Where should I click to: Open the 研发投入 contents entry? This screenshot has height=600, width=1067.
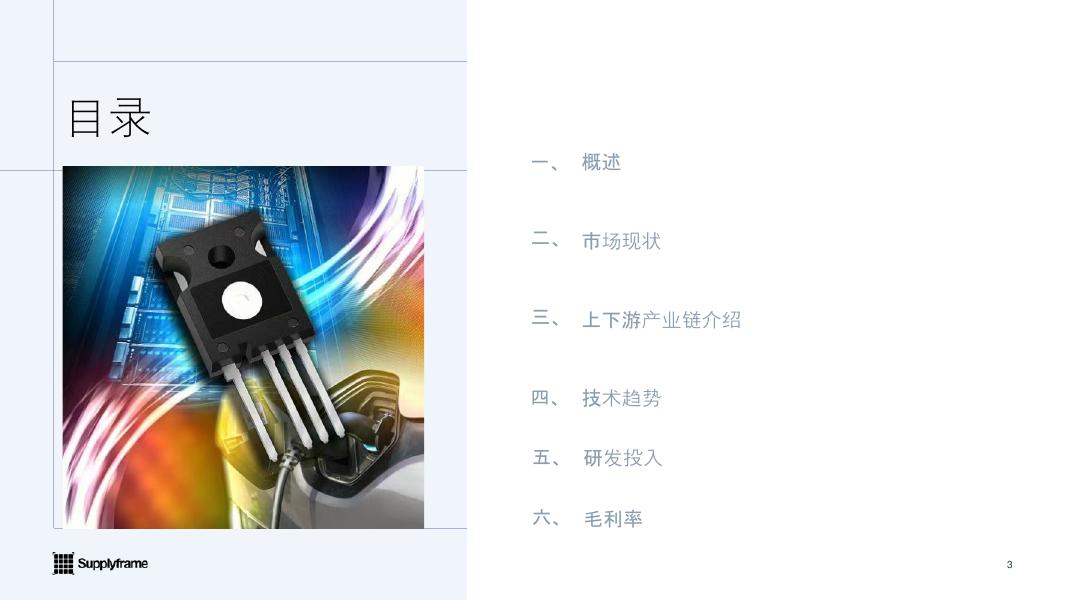pyautogui.click(x=622, y=458)
